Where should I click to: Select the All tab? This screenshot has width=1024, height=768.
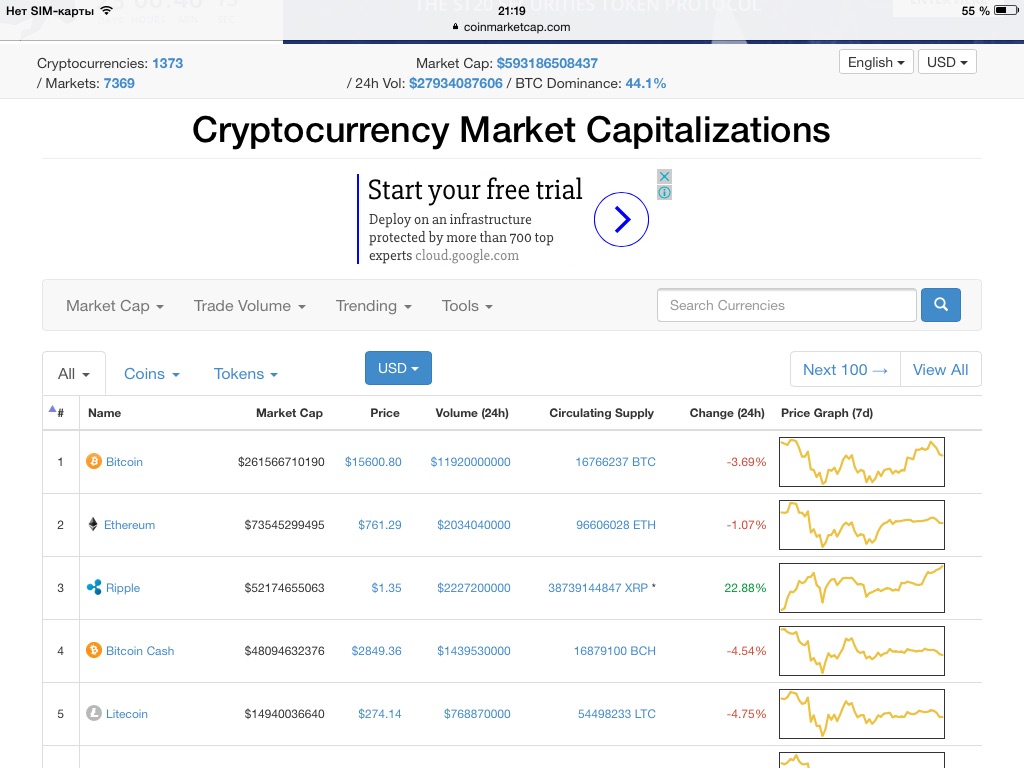pyautogui.click(x=74, y=374)
